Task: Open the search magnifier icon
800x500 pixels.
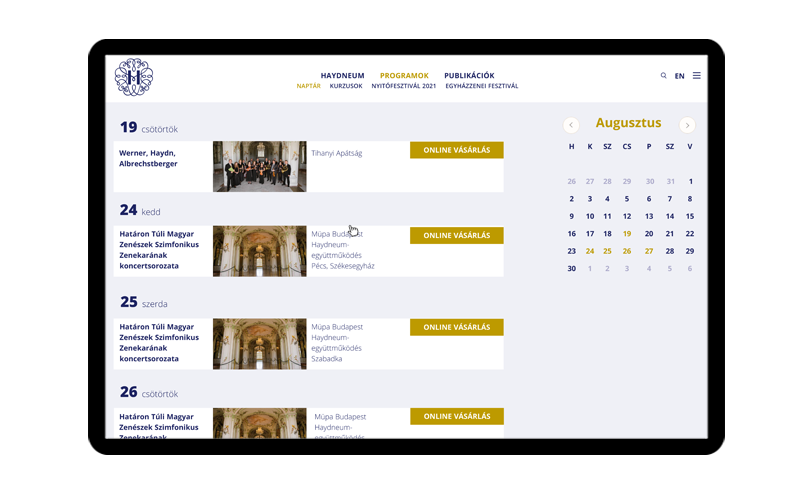Action: tap(664, 76)
